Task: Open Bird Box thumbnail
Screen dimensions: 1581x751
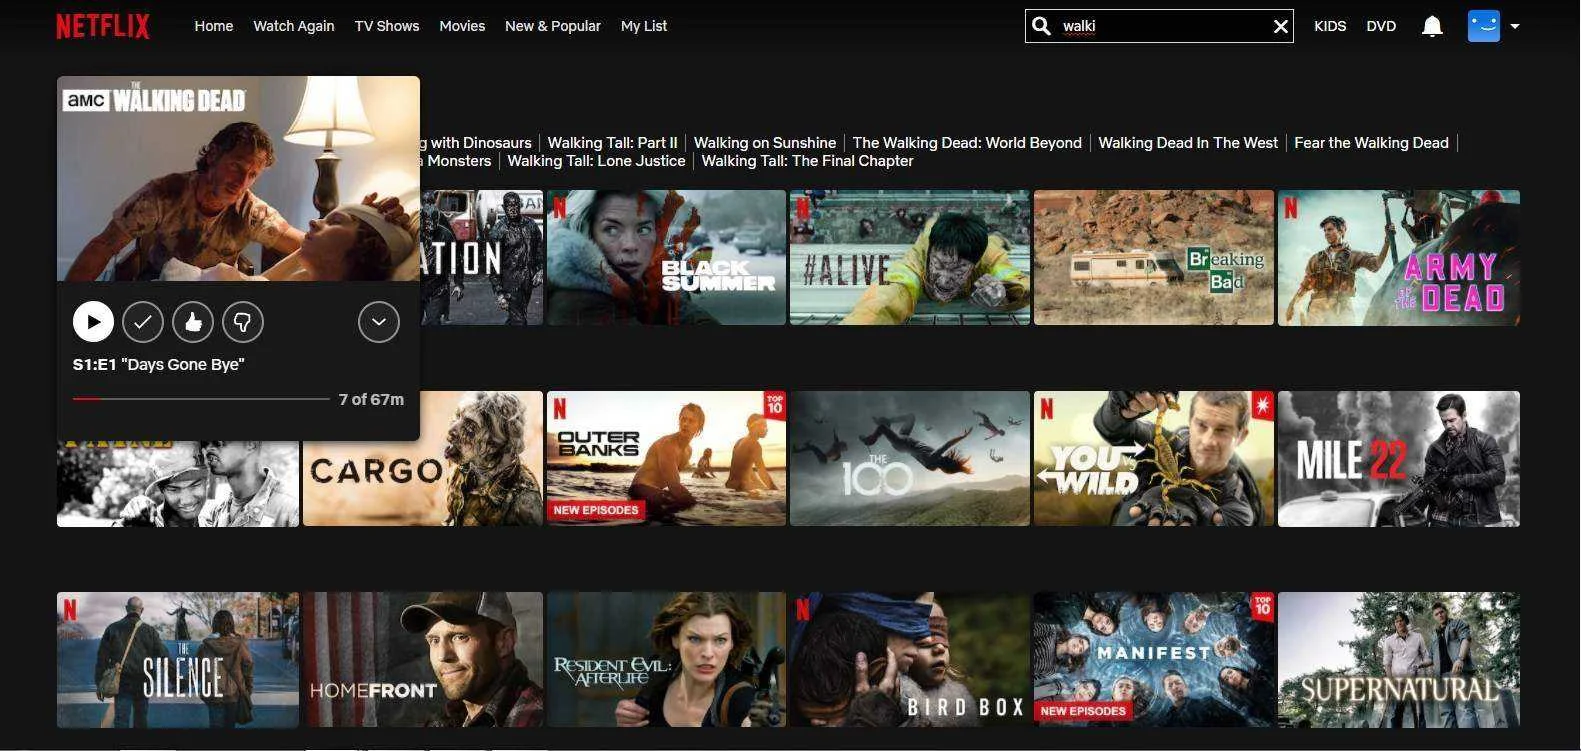Action: [910, 659]
